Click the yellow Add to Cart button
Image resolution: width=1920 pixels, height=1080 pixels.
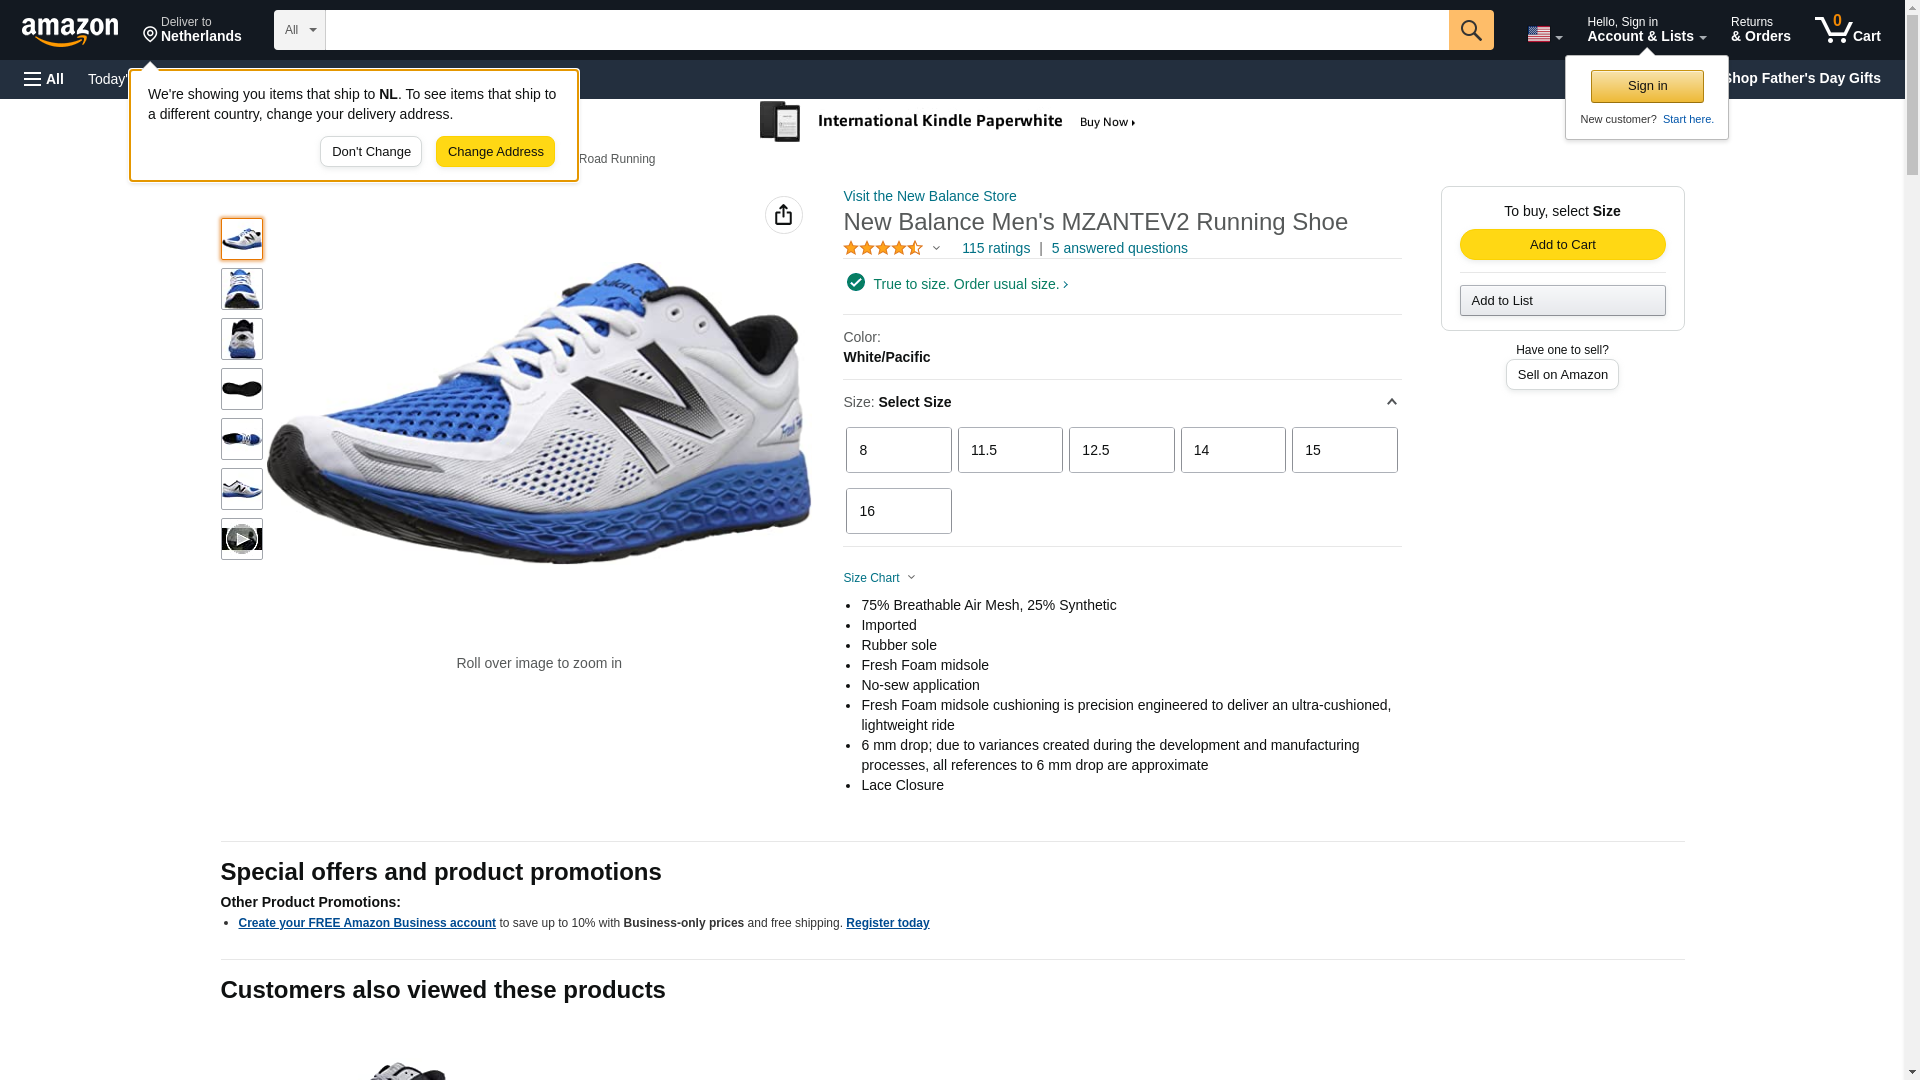click(x=1562, y=245)
